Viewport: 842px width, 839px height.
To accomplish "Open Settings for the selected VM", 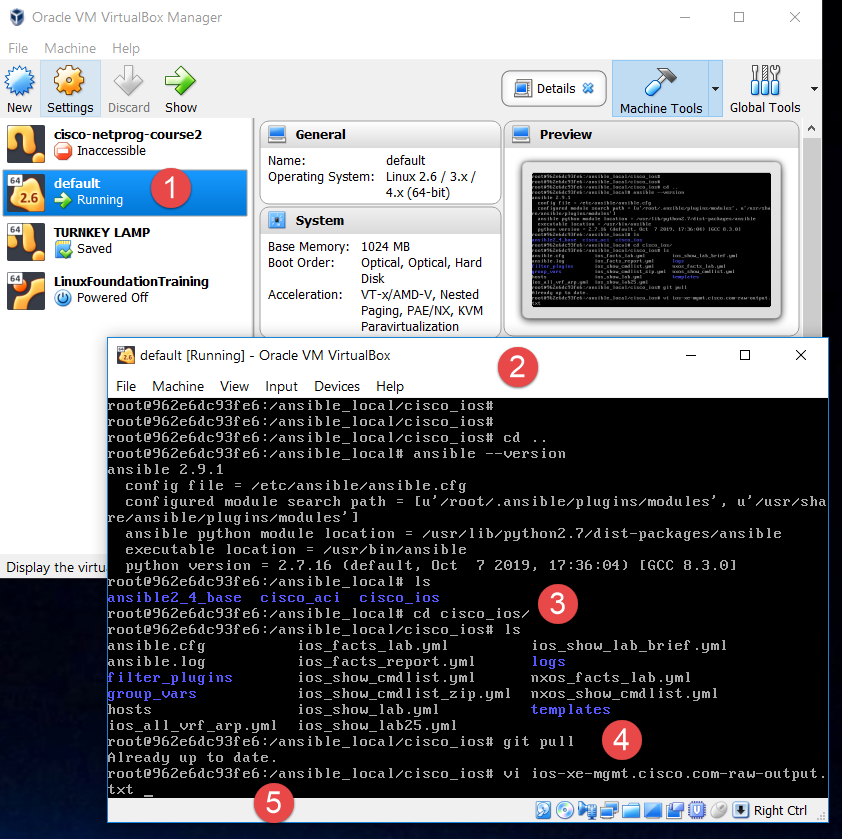I will pyautogui.click(x=70, y=89).
